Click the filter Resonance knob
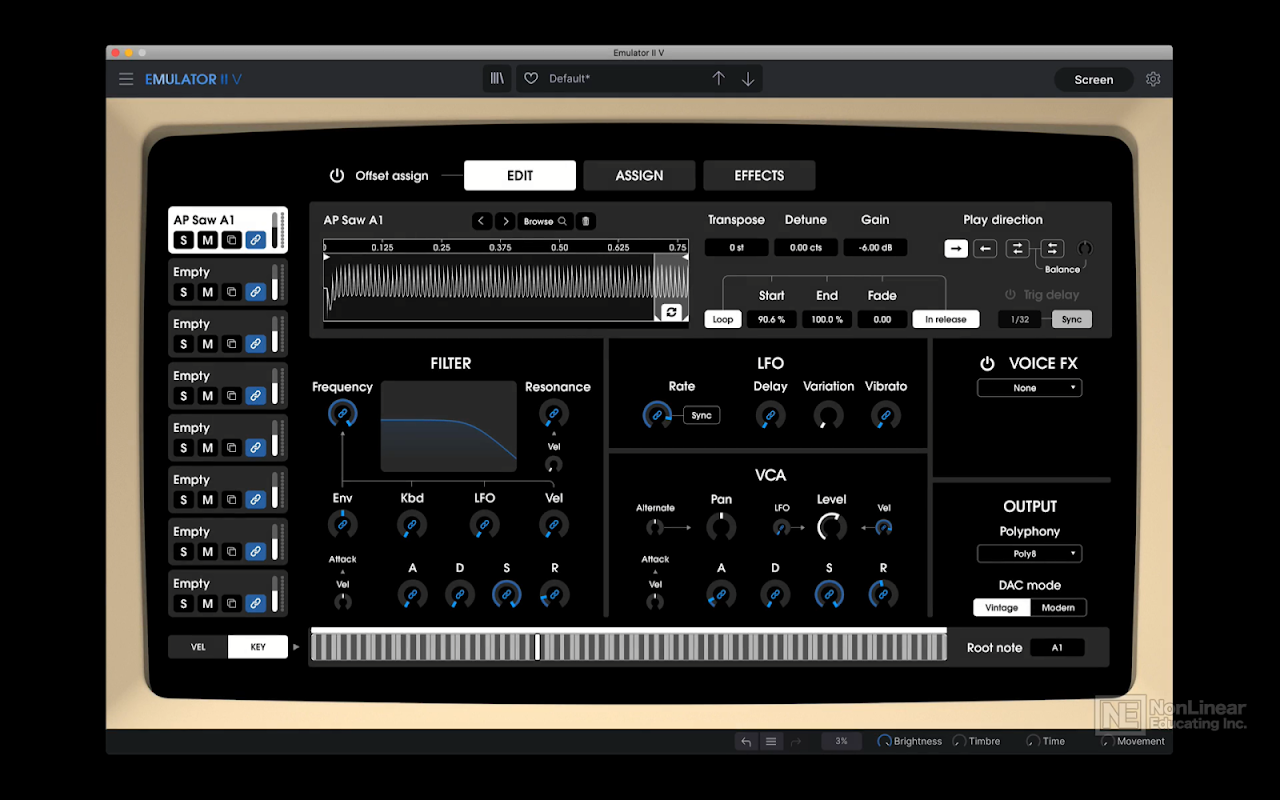The image size is (1280, 800). click(x=553, y=414)
